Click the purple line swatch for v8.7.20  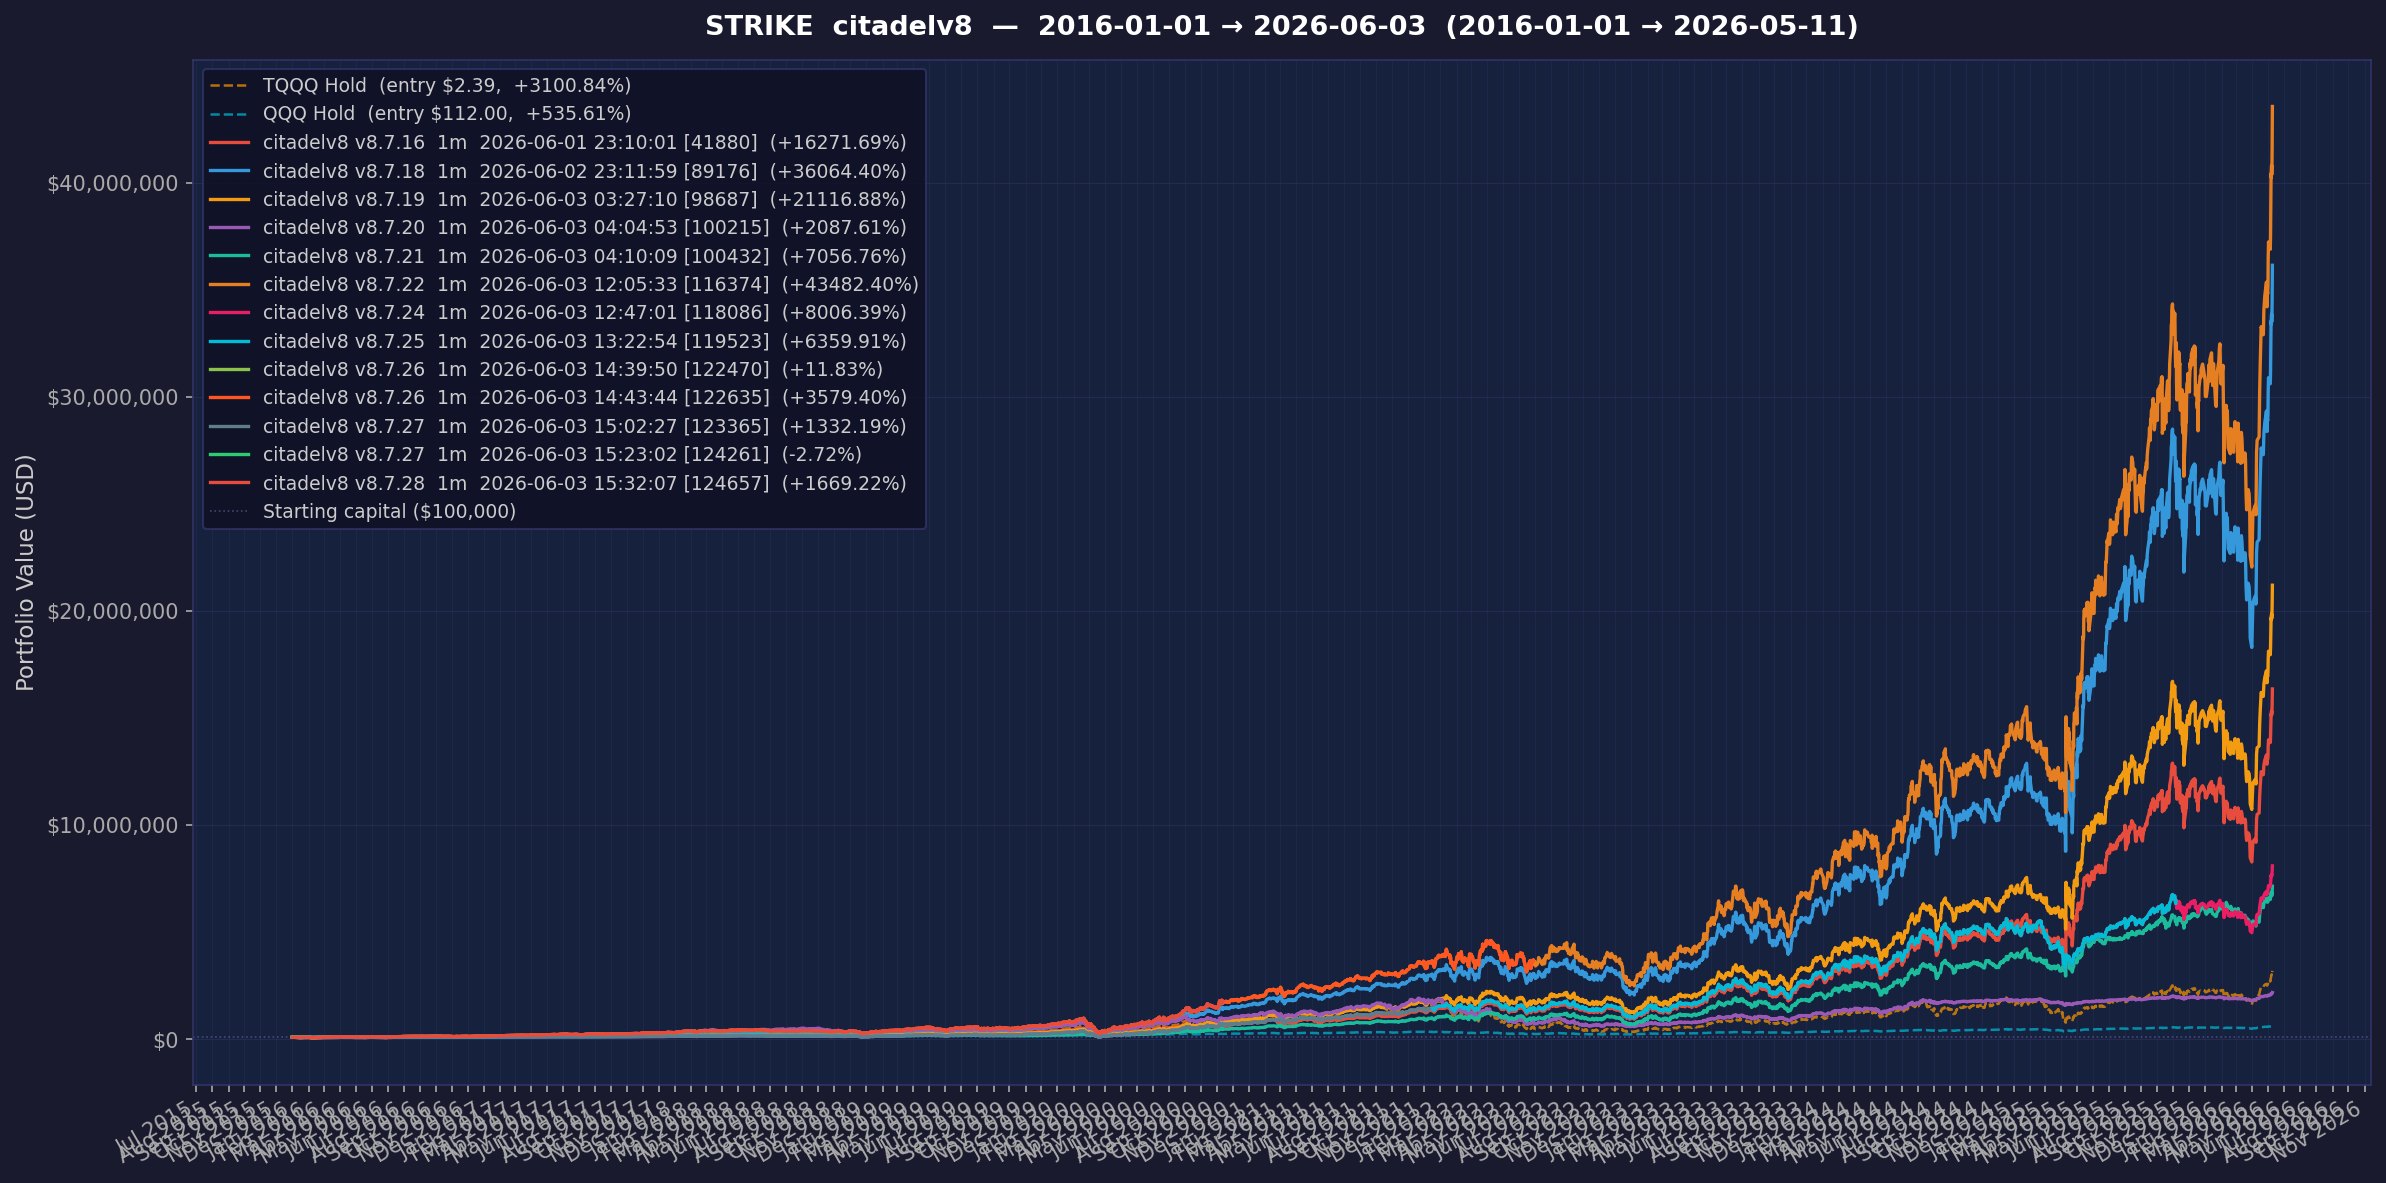tap(229, 228)
